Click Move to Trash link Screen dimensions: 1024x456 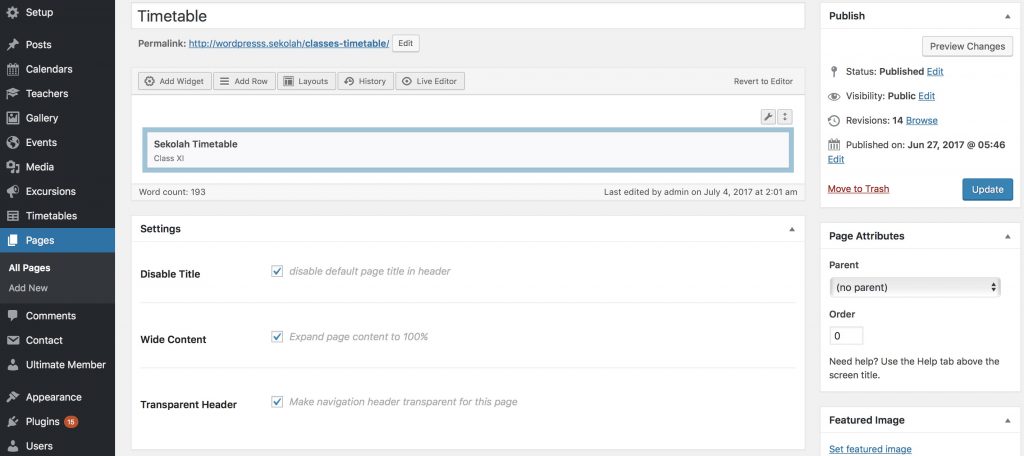tap(858, 189)
